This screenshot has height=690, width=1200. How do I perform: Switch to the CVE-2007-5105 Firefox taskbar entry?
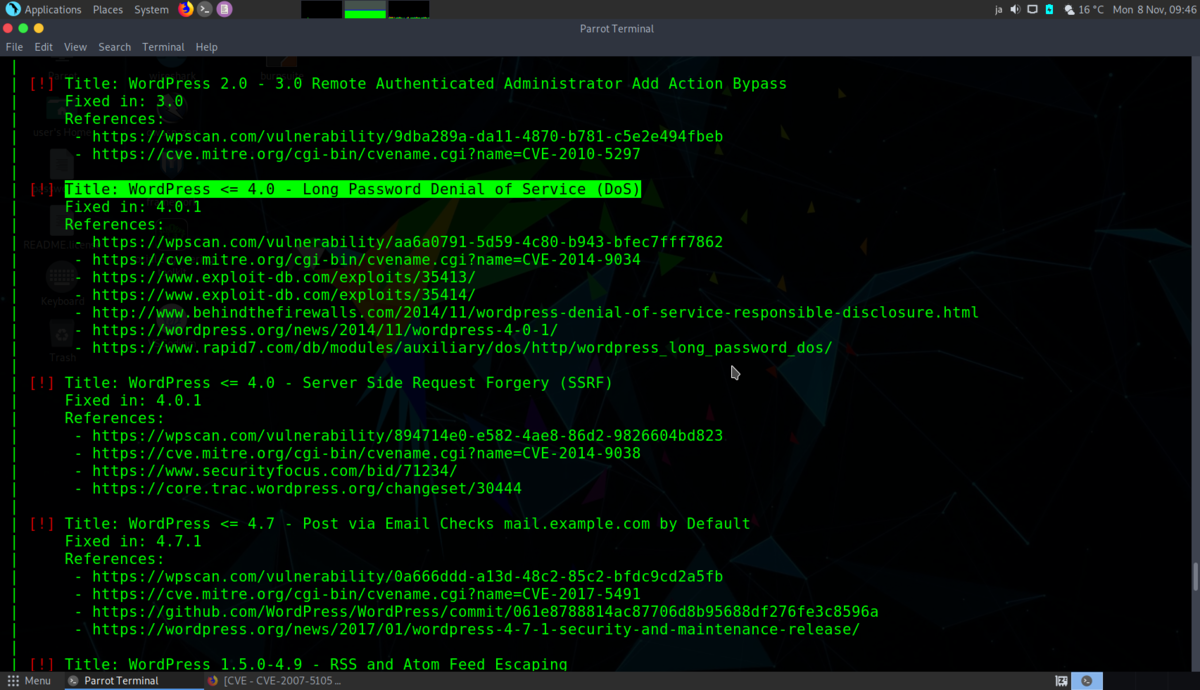[x=274, y=681]
